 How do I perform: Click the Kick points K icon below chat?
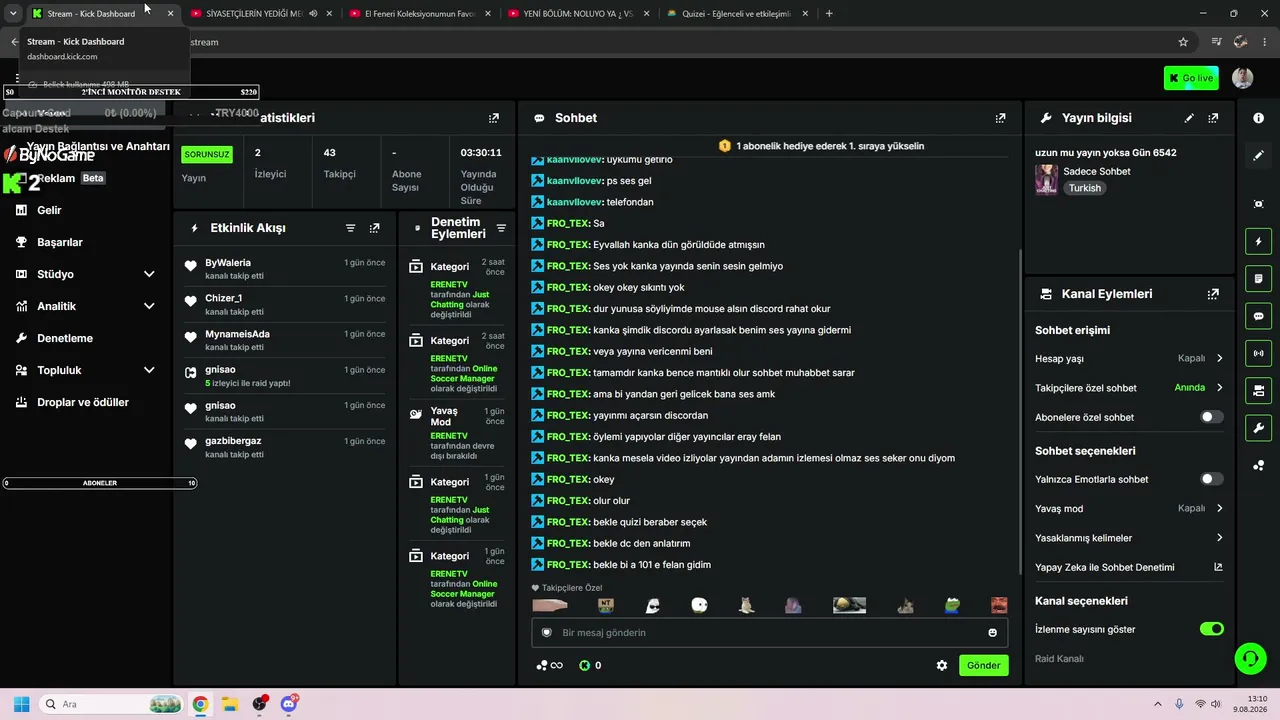click(585, 665)
